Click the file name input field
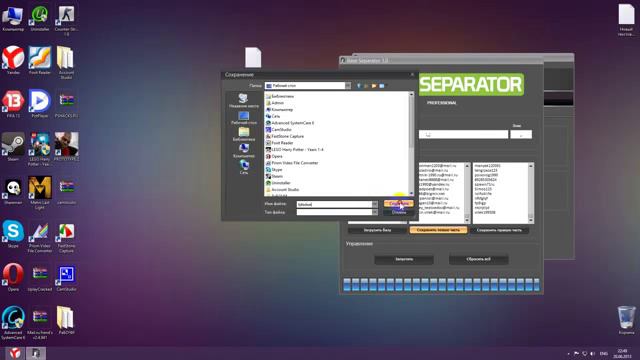640x360 pixels. tap(334, 204)
